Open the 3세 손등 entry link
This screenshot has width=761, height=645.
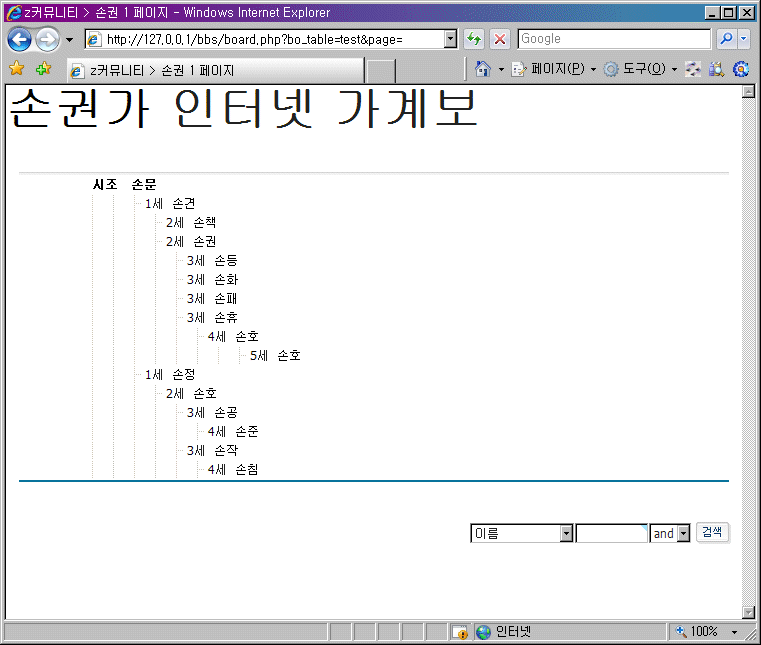[212, 260]
